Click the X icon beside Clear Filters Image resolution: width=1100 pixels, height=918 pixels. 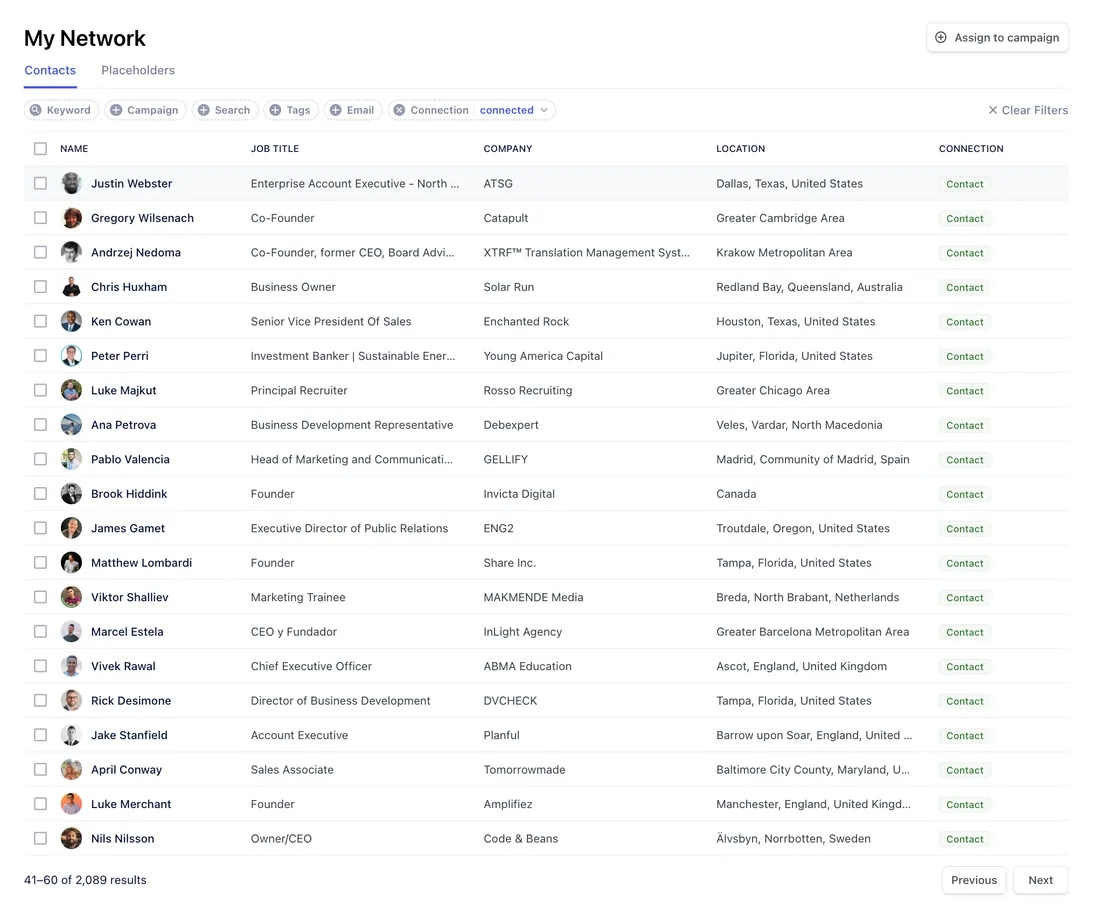993,110
